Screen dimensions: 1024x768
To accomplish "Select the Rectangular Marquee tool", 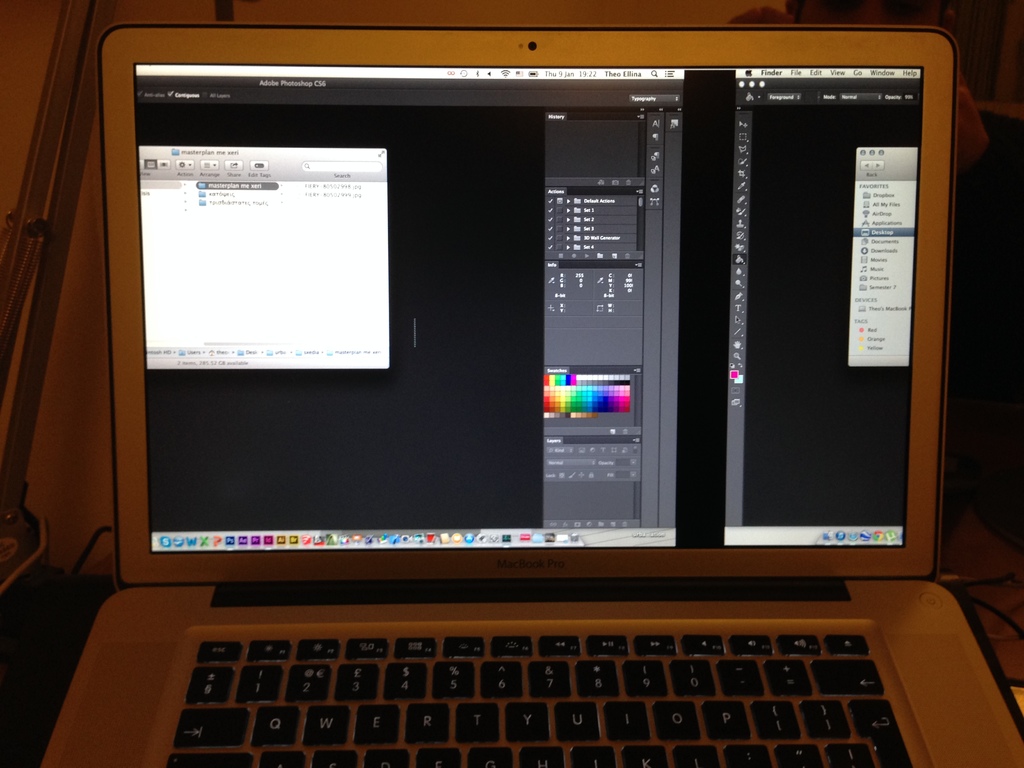I will coord(743,137).
